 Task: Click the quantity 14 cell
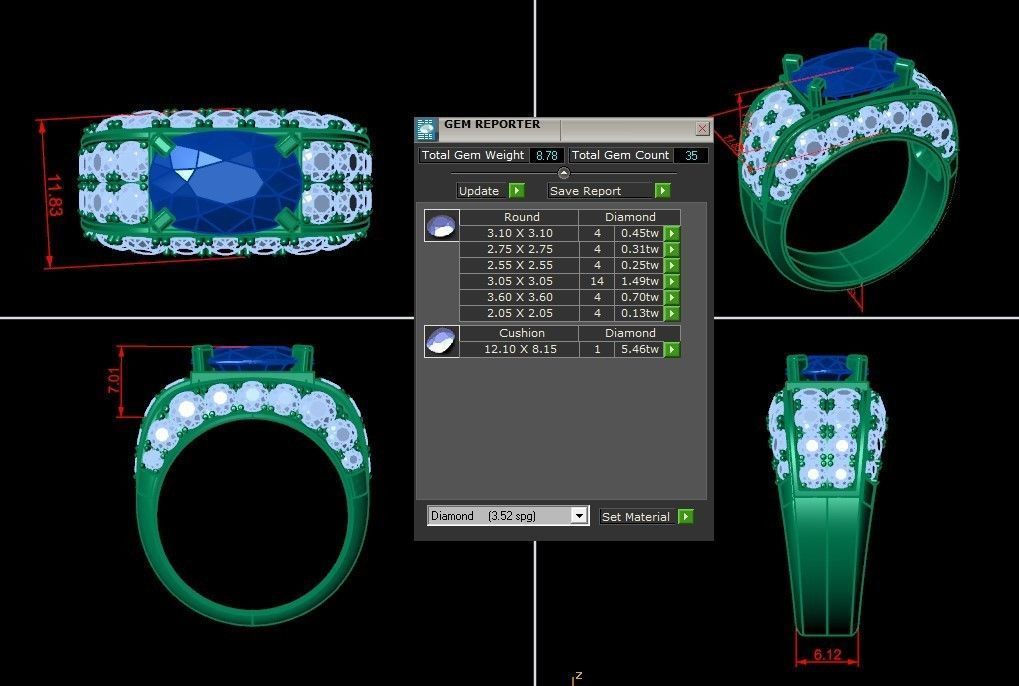597,281
